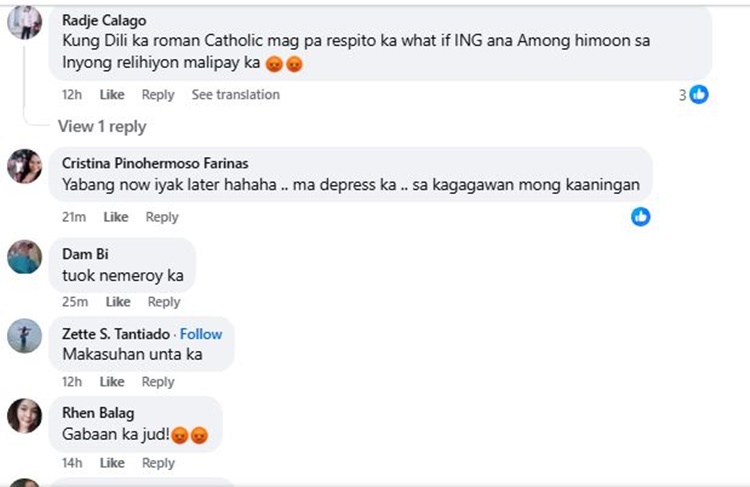
Task: Click See translation on Radje's comment
Action: [x=236, y=95]
